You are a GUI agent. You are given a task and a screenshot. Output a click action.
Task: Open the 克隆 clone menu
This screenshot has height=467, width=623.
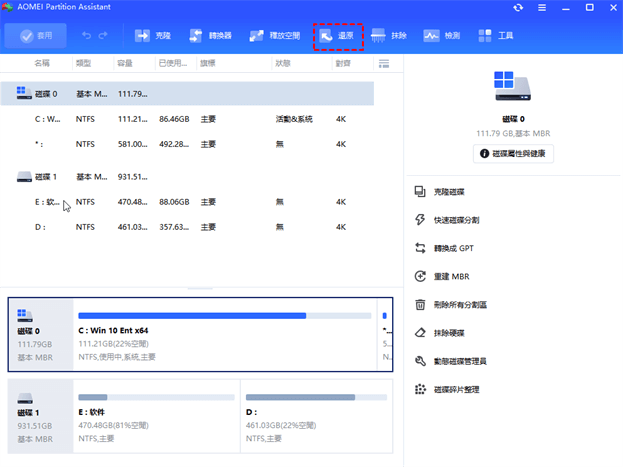[x=153, y=36]
